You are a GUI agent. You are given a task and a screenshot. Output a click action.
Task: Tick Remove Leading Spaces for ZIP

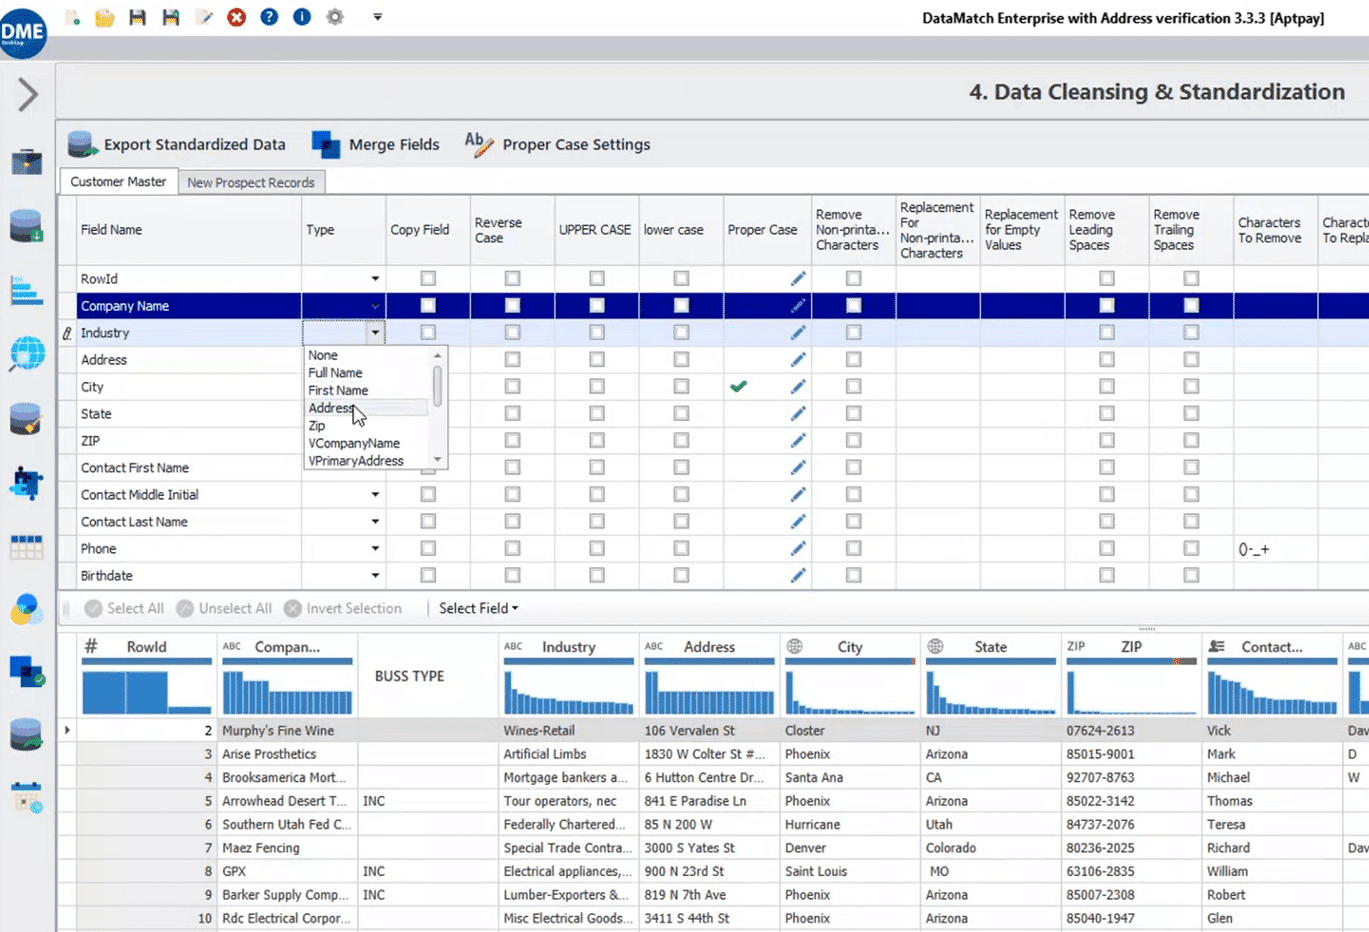(x=1106, y=440)
